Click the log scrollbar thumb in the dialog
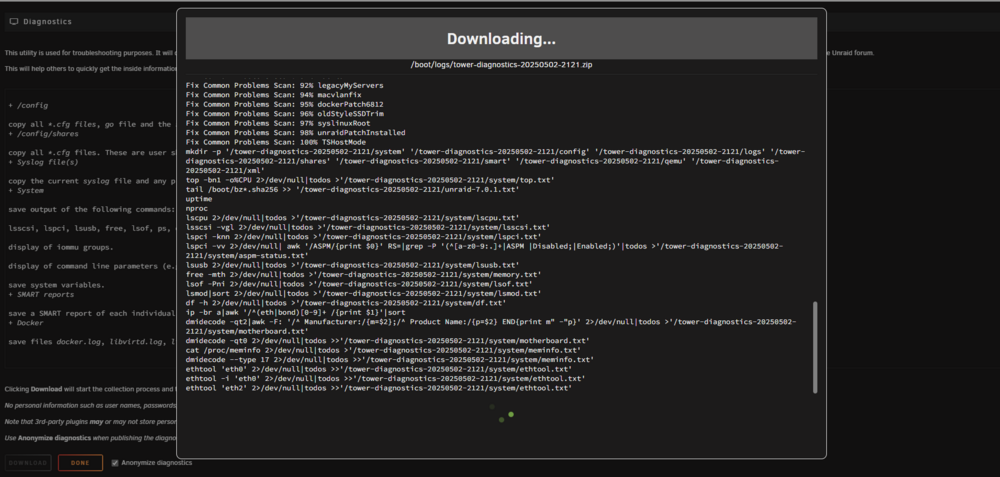The height and width of the screenshot is (477, 1000). (814, 348)
